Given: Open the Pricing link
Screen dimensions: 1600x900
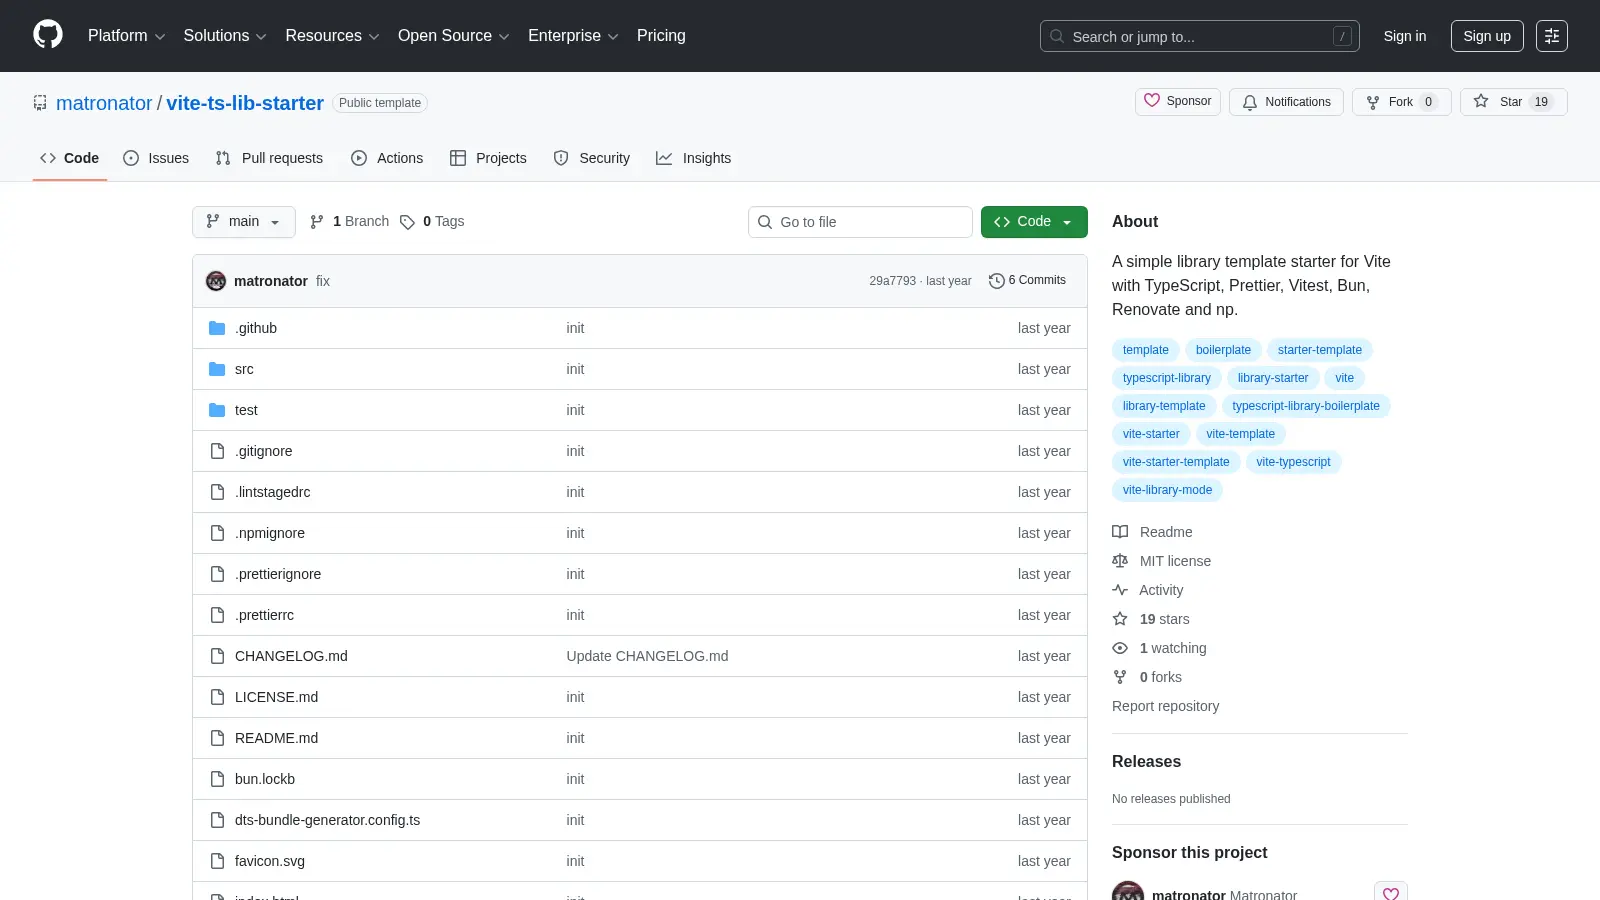Looking at the screenshot, I should click(661, 36).
